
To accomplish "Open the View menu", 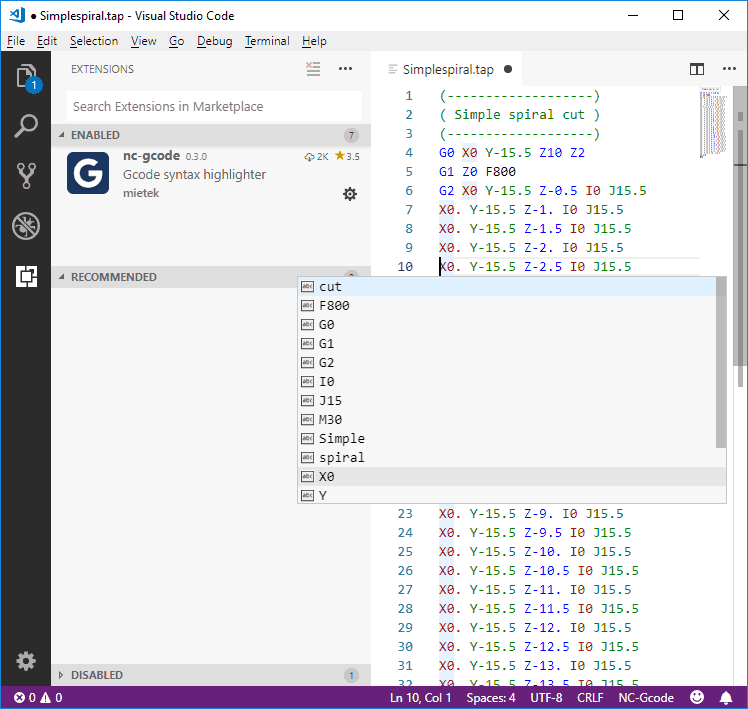I will coord(144,41).
